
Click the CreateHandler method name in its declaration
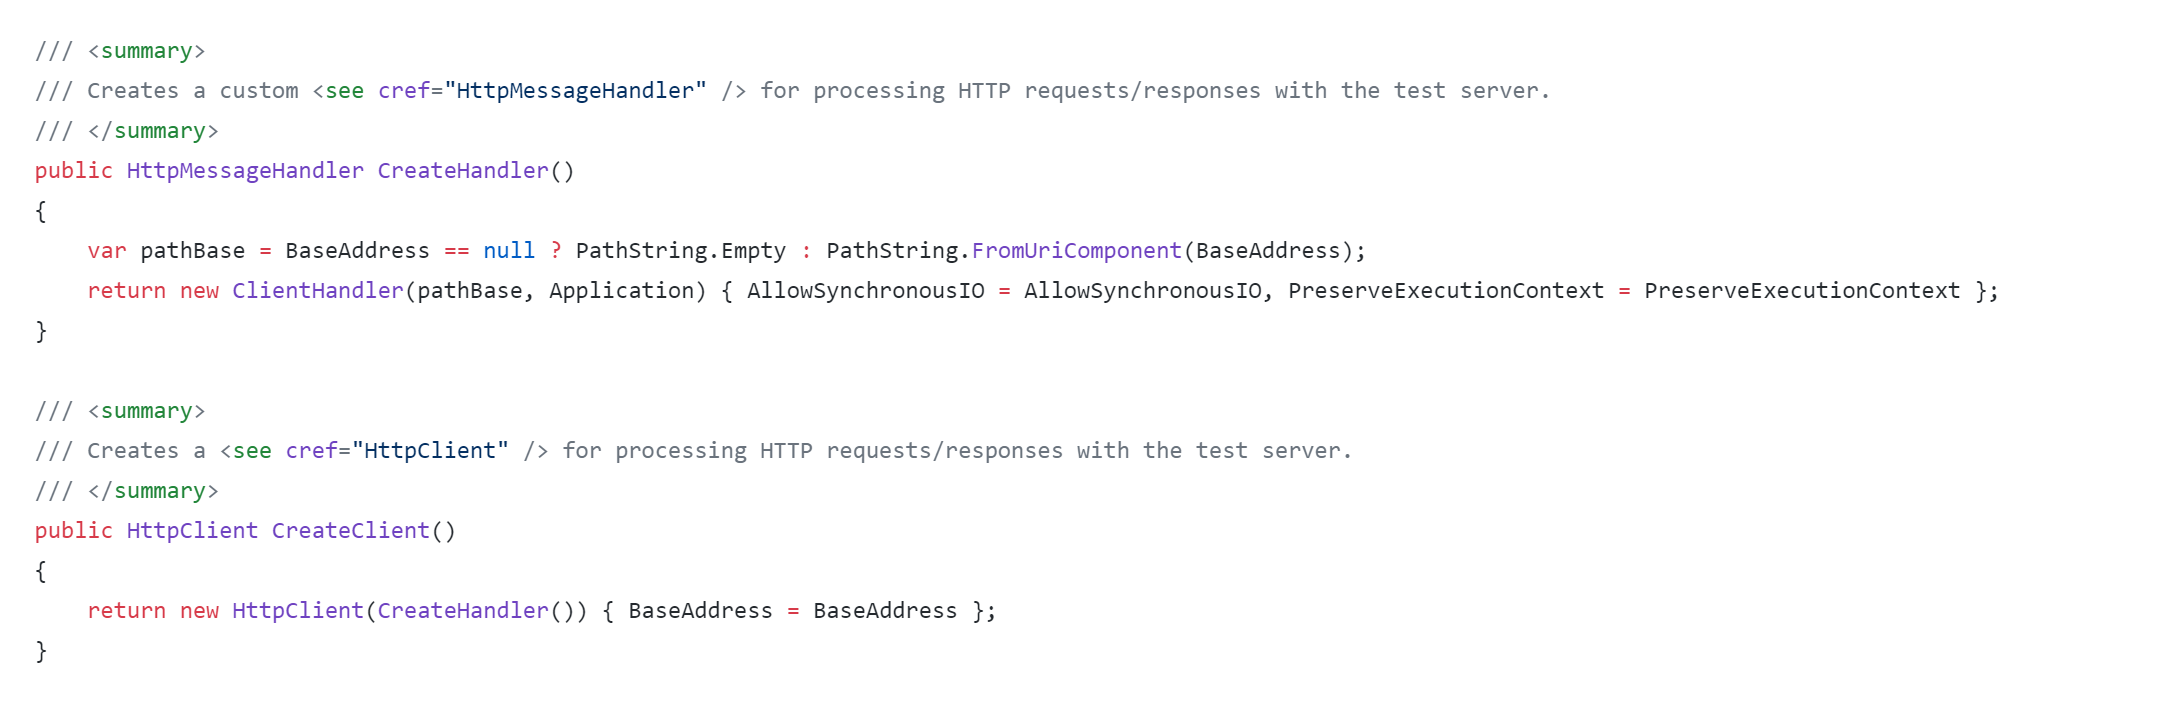pos(462,171)
